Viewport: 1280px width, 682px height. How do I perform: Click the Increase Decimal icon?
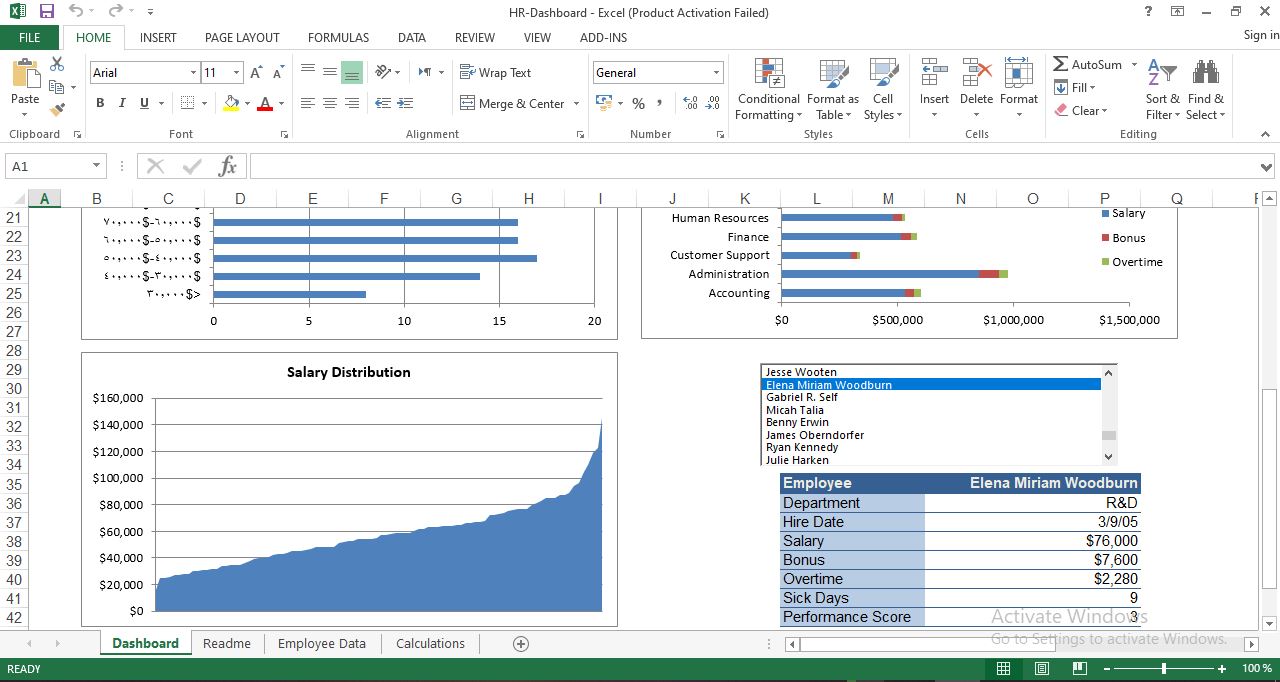tap(690, 100)
